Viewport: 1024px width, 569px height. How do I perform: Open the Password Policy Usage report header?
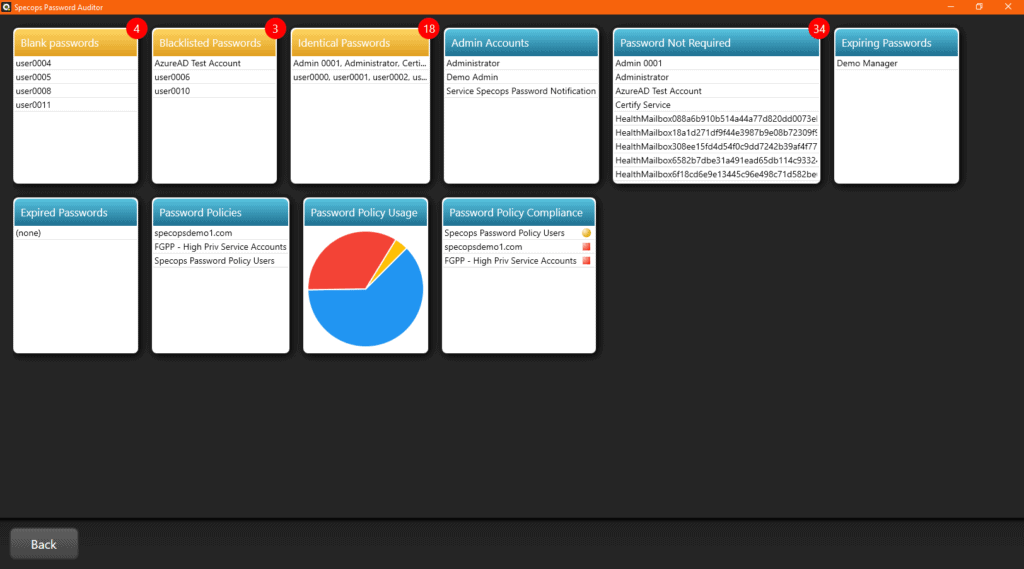[366, 213]
